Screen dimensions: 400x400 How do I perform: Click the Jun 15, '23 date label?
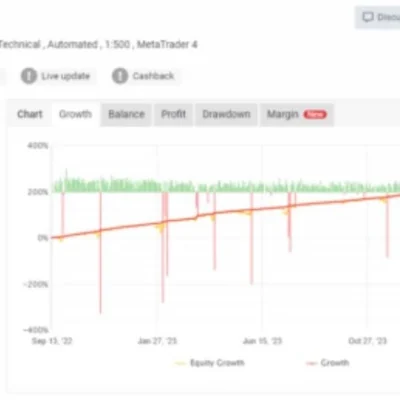262,341
